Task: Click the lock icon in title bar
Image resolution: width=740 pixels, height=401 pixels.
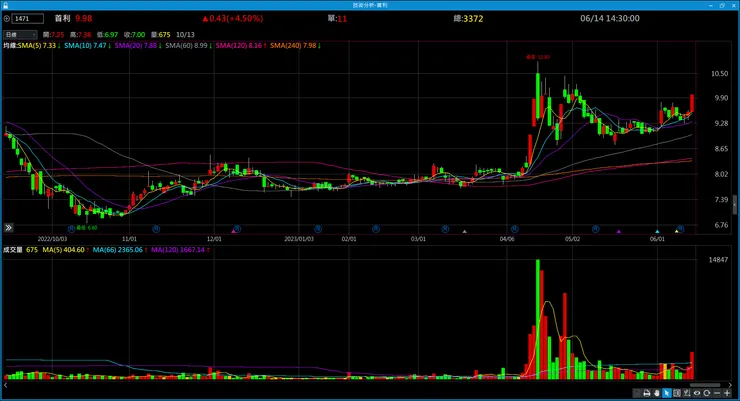Action: tap(6, 5)
